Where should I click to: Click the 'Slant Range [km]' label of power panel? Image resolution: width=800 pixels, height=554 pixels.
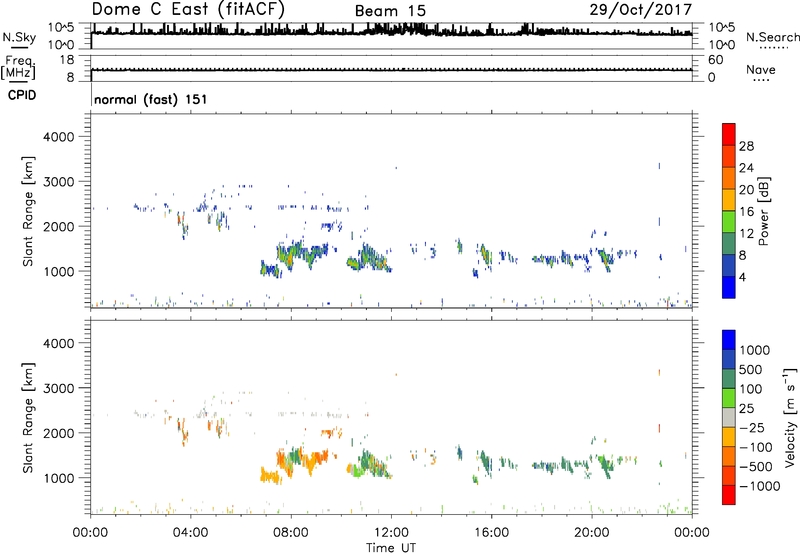click(x=28, y=211)
